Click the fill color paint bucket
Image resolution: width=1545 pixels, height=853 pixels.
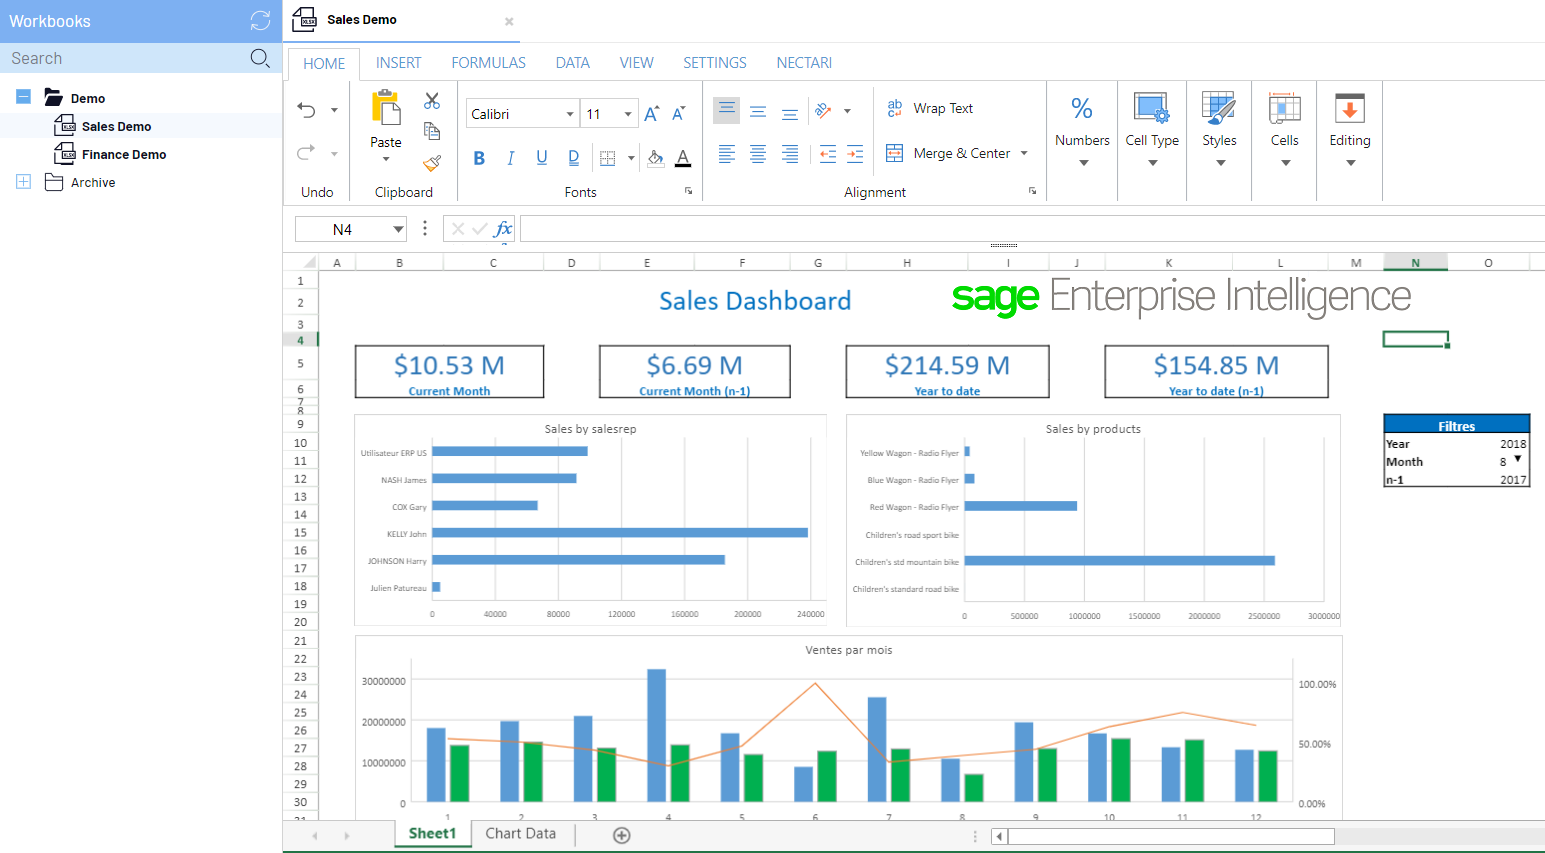pyautogui.click(x=655, y=157)
